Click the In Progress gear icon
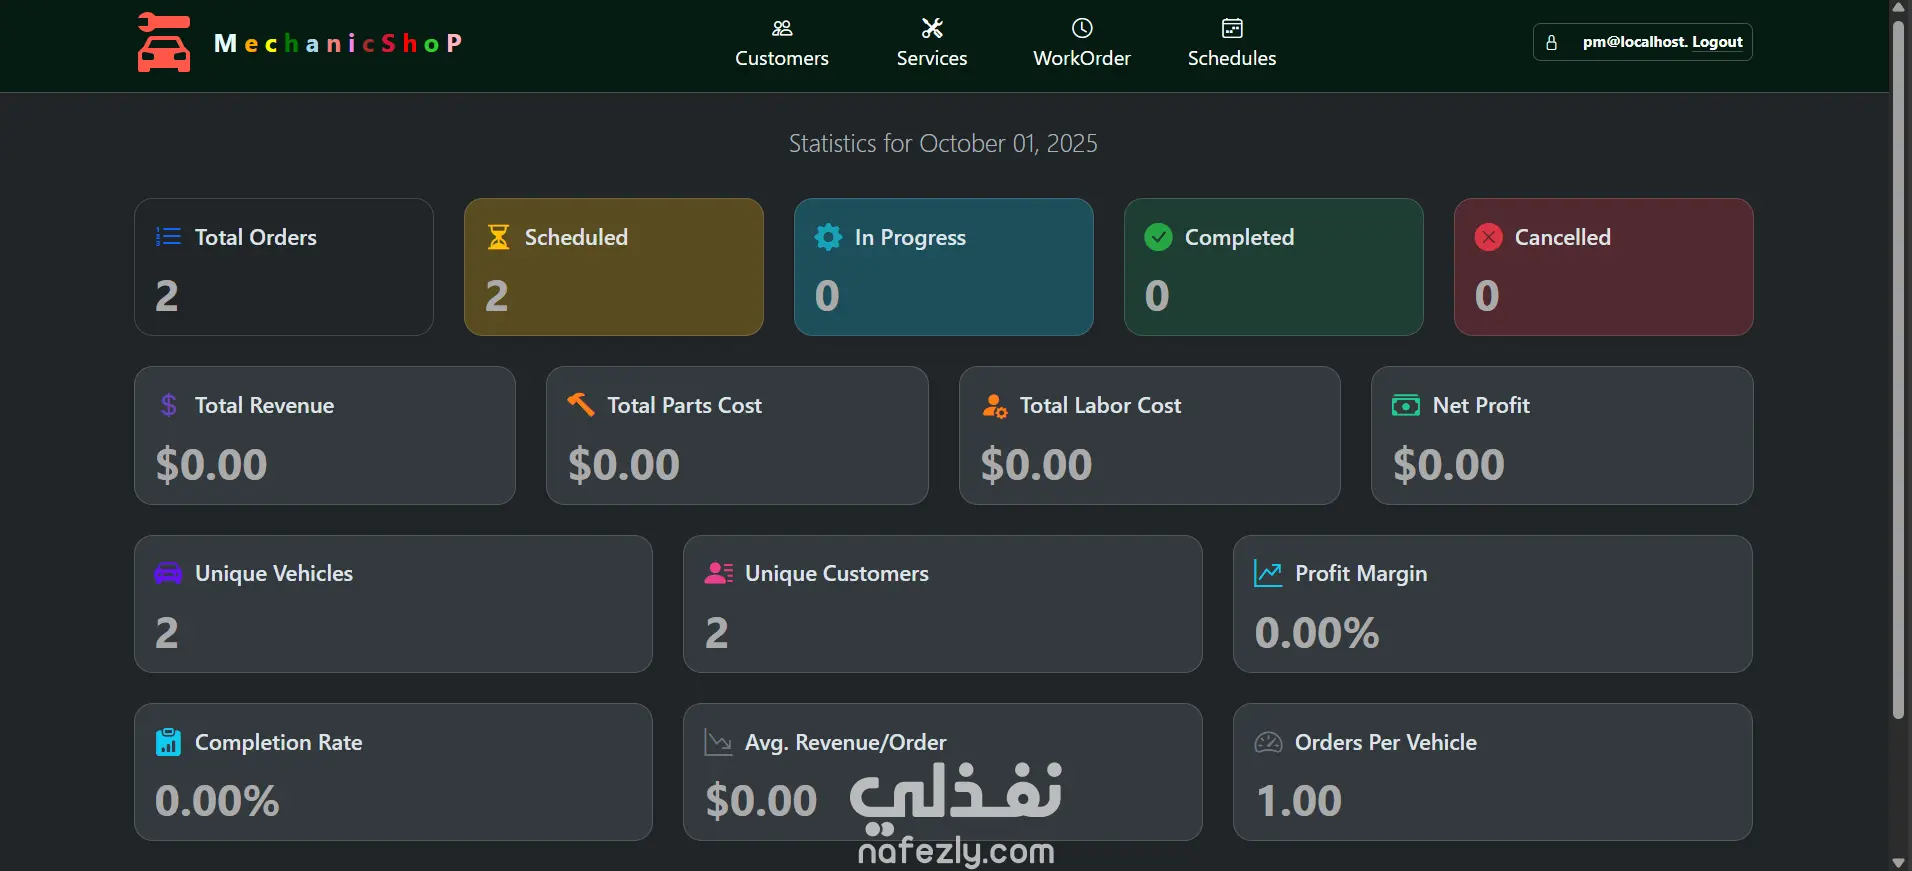Viewport: 1912px width, 871px height. pyautogui.click(x=828, y=237)
